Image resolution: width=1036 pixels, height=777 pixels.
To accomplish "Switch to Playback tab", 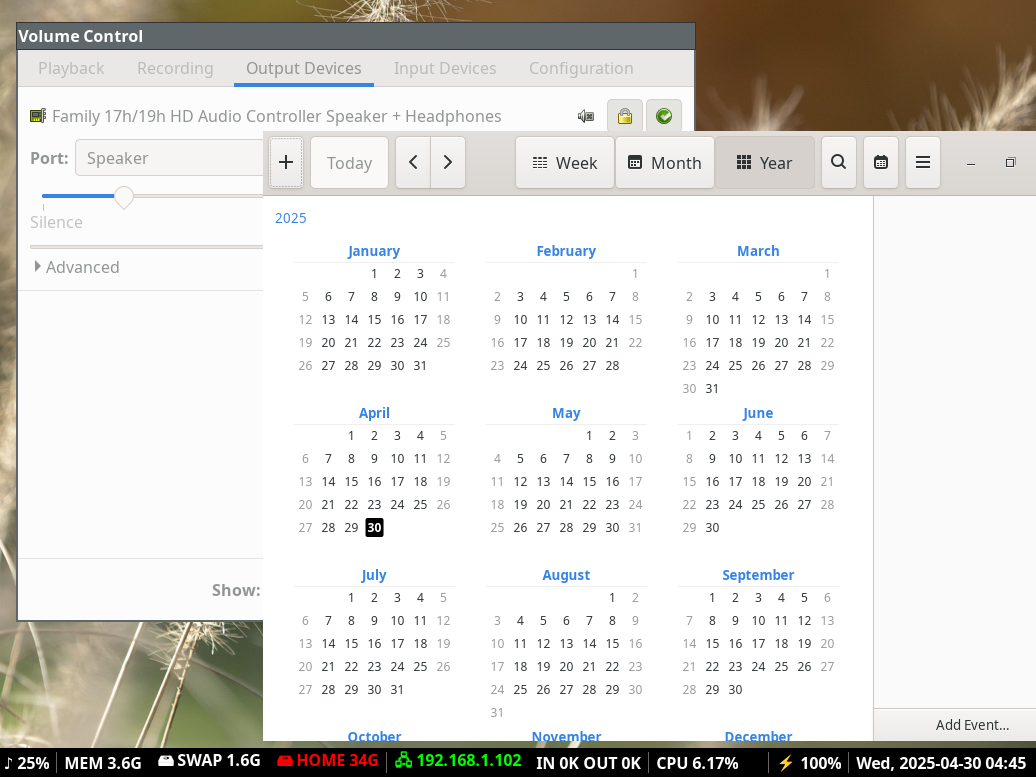I will tap(71, 68).
